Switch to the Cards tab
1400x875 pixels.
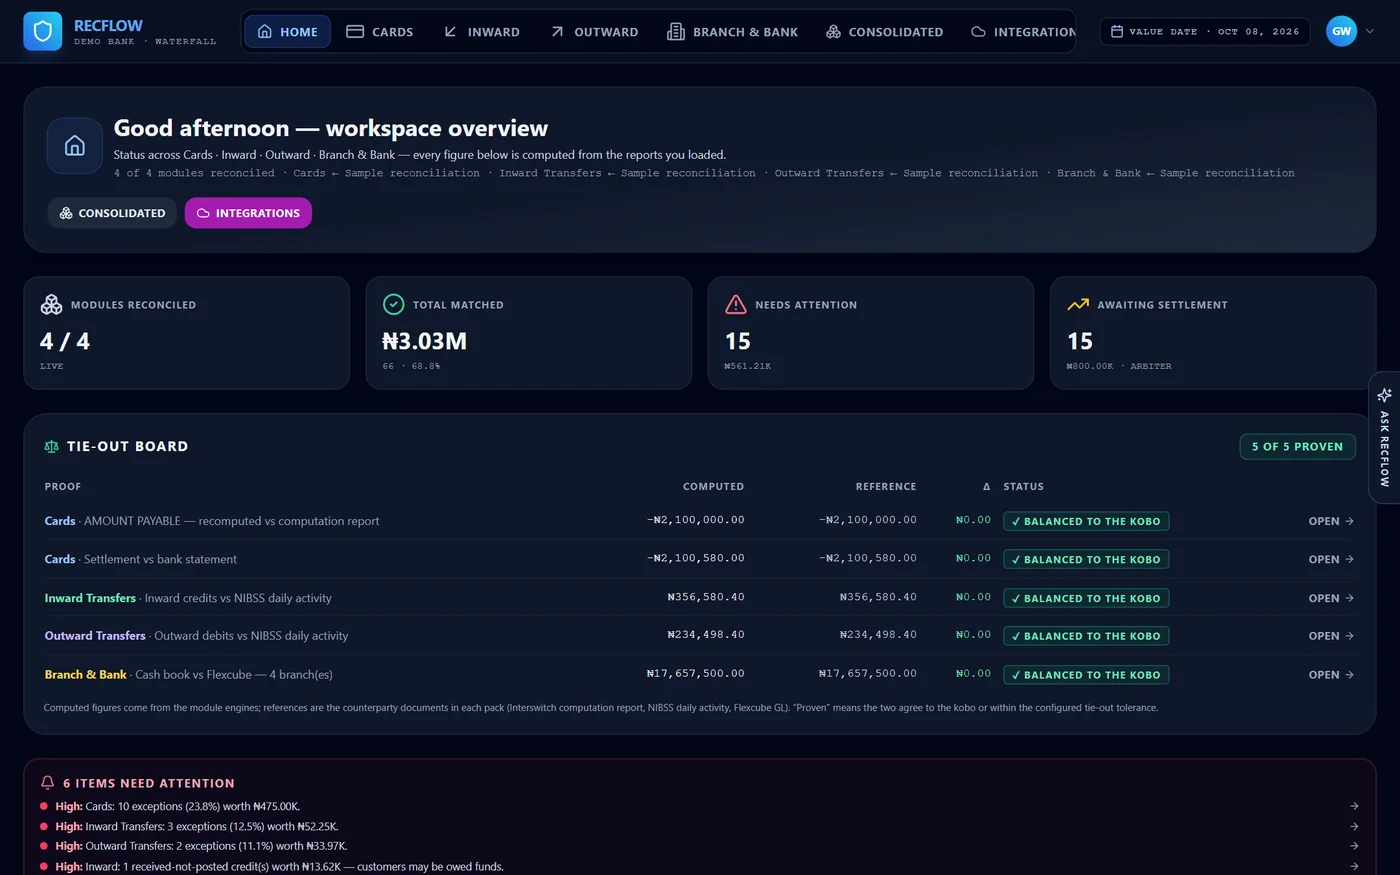380,32
